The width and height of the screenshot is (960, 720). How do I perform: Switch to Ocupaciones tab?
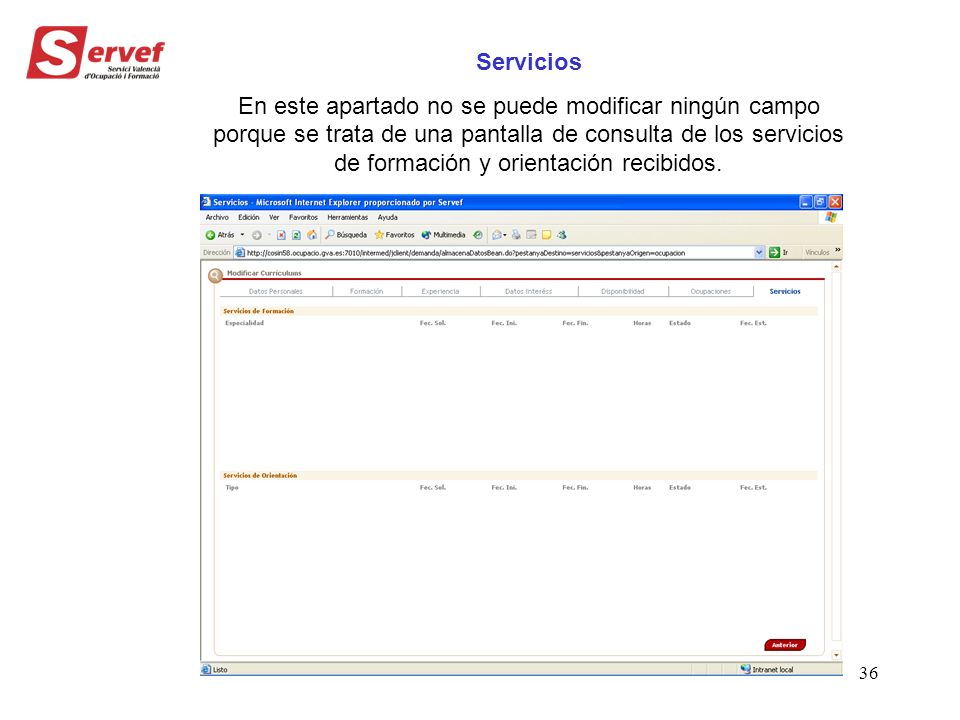click(711, 291)
